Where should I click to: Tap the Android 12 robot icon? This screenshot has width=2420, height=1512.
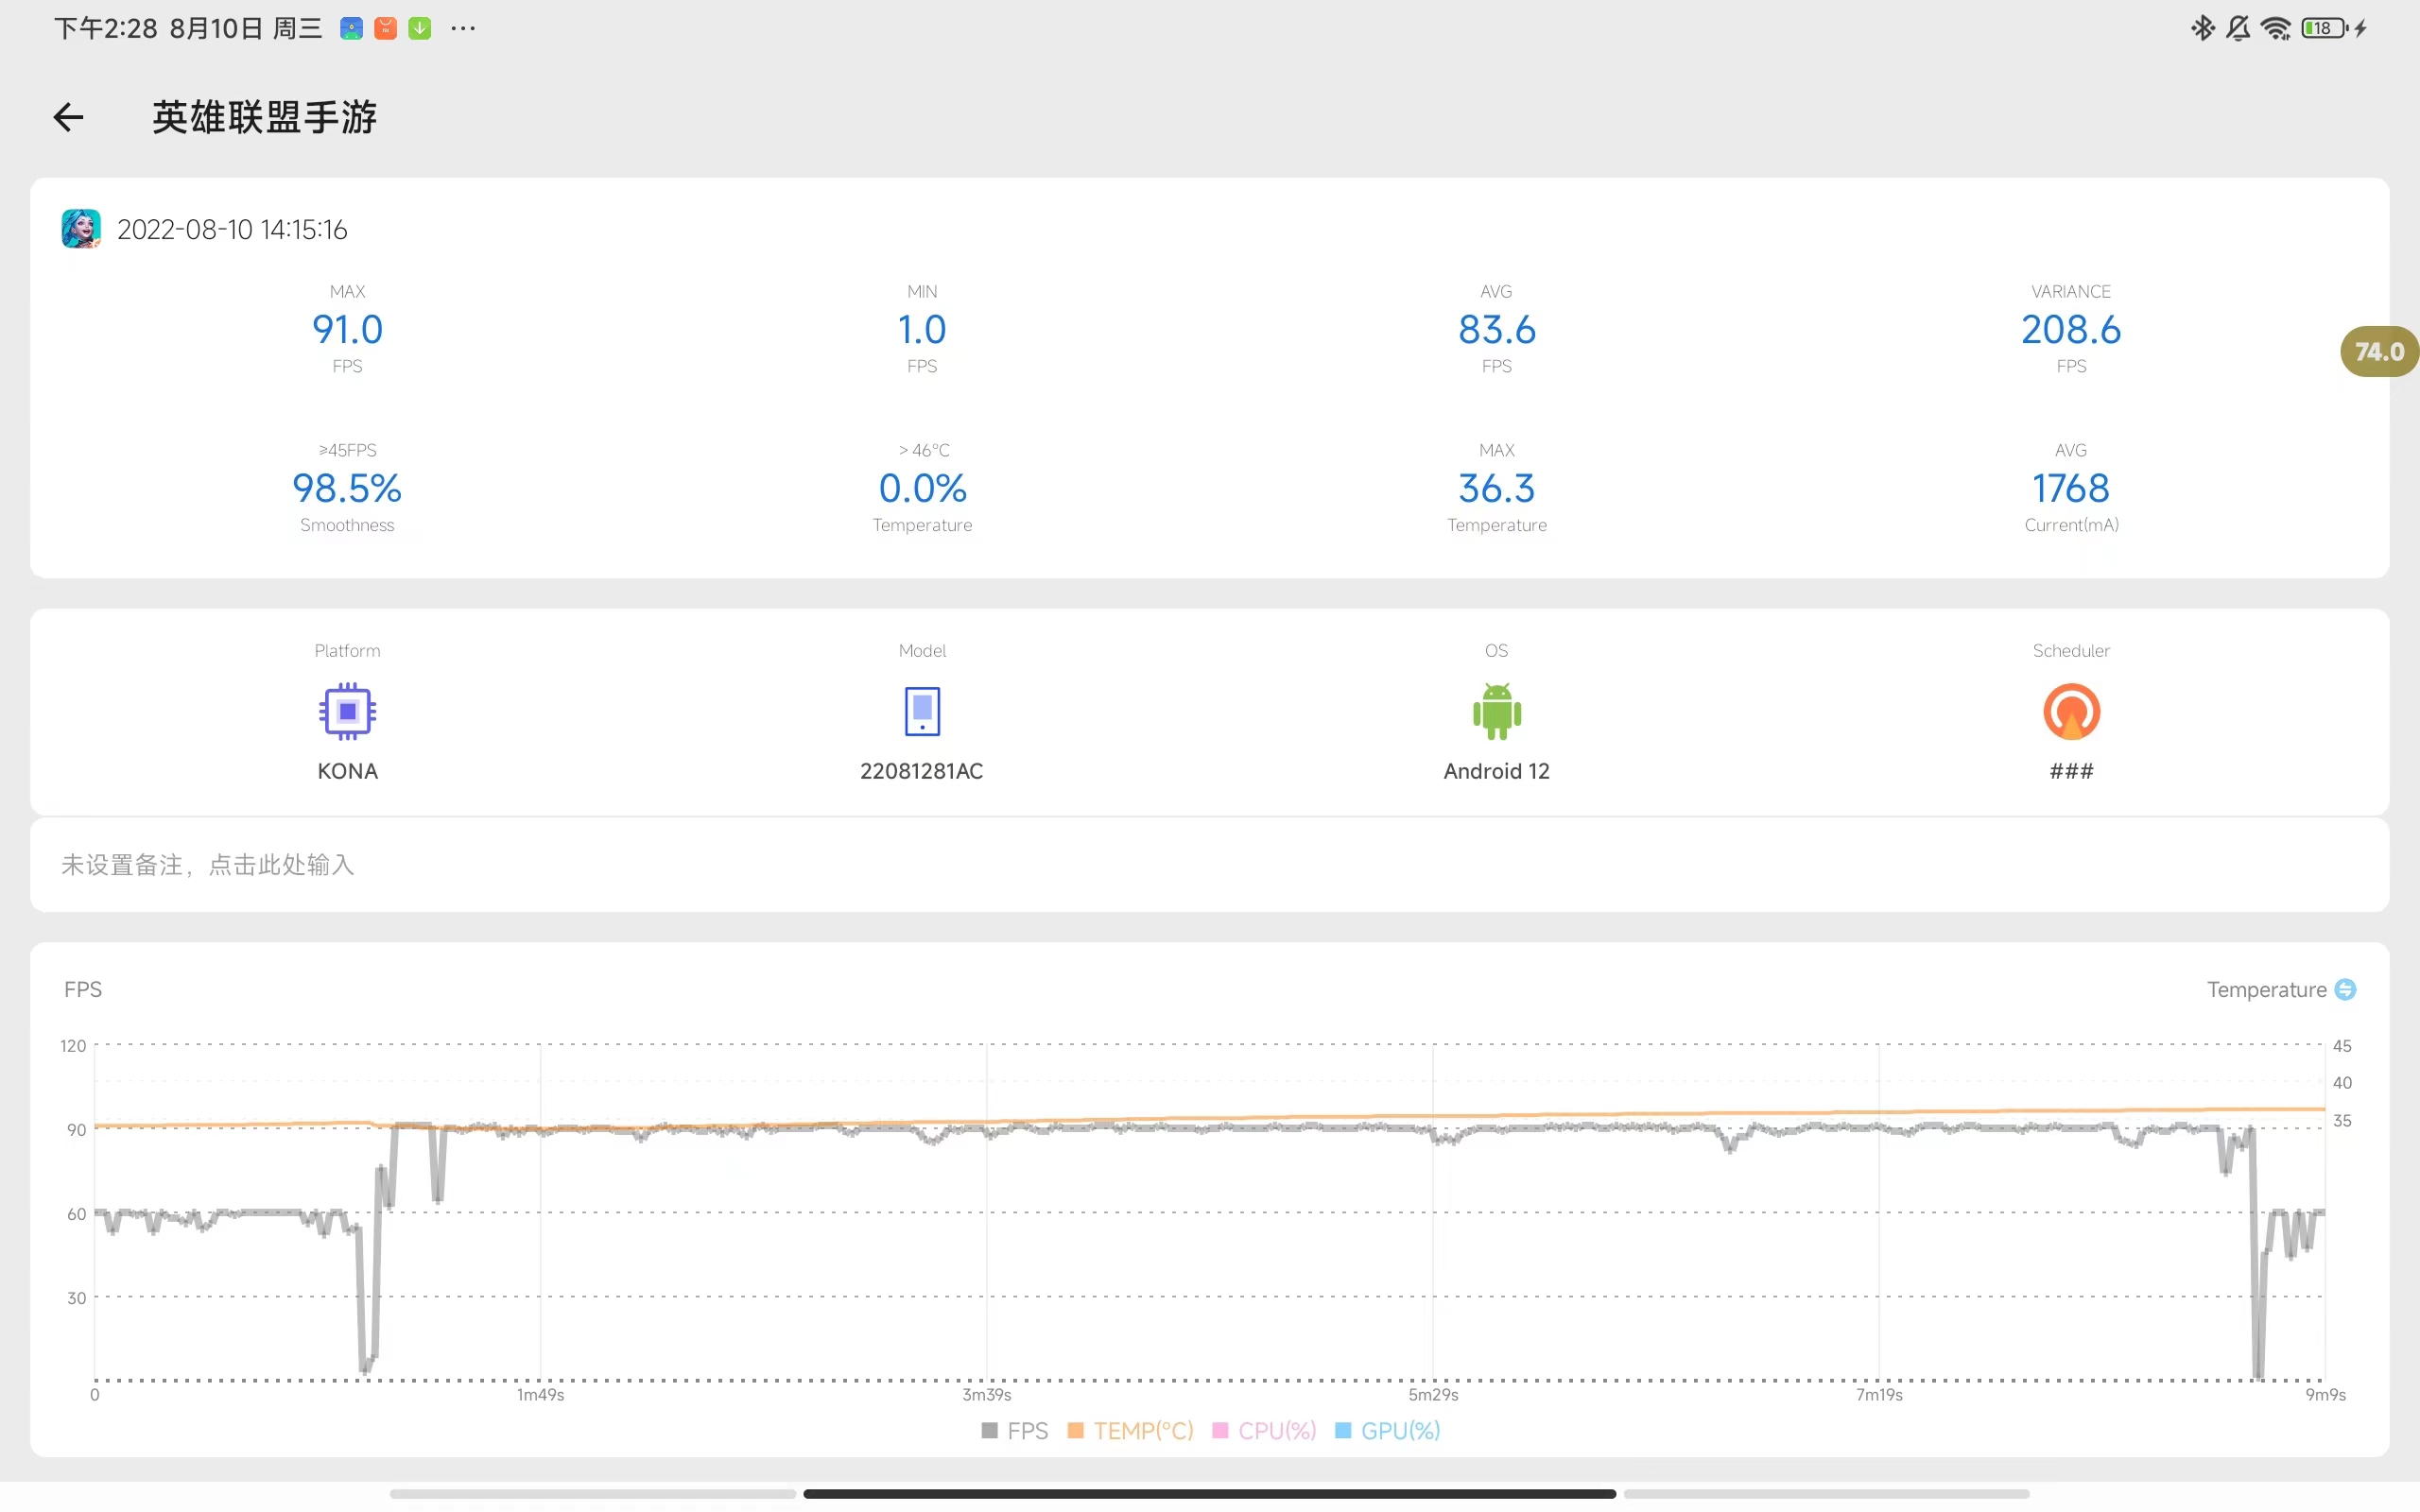point(1496,711)
